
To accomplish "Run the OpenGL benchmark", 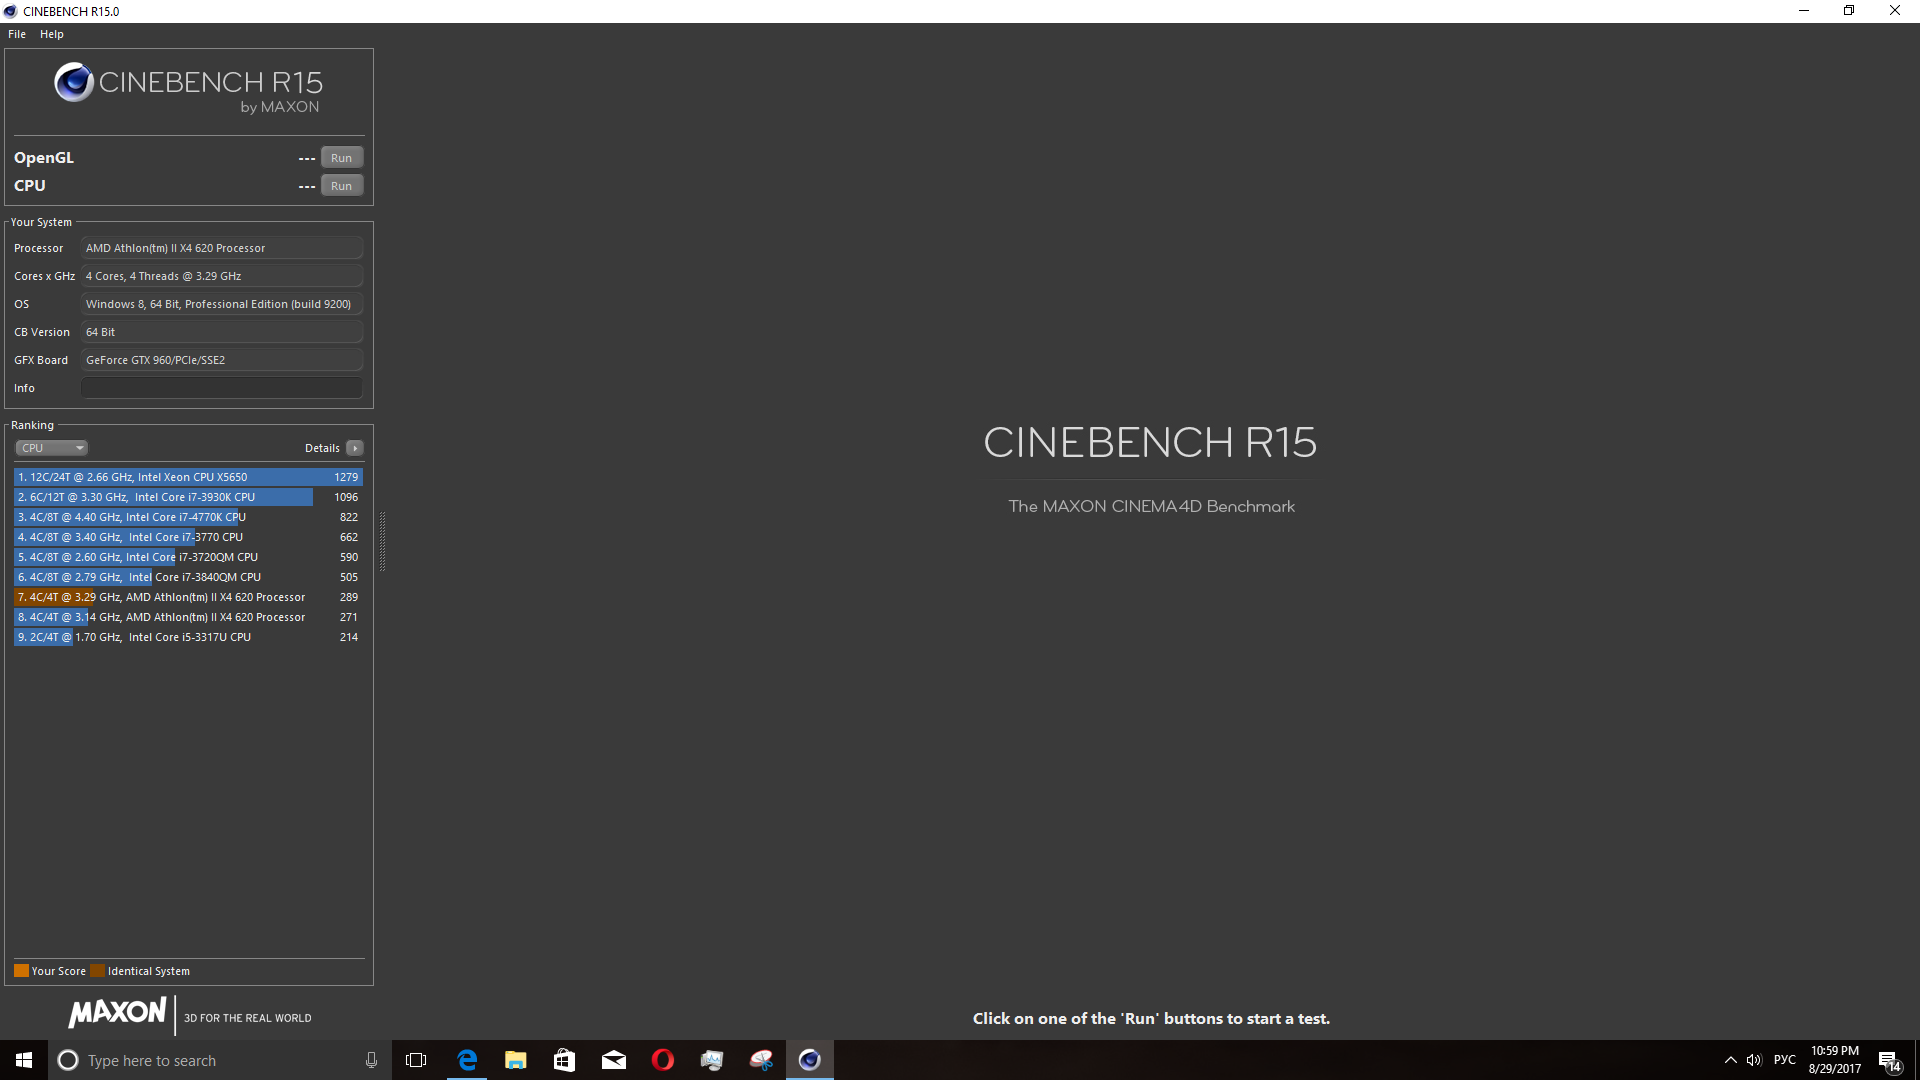I will (341, 158).
